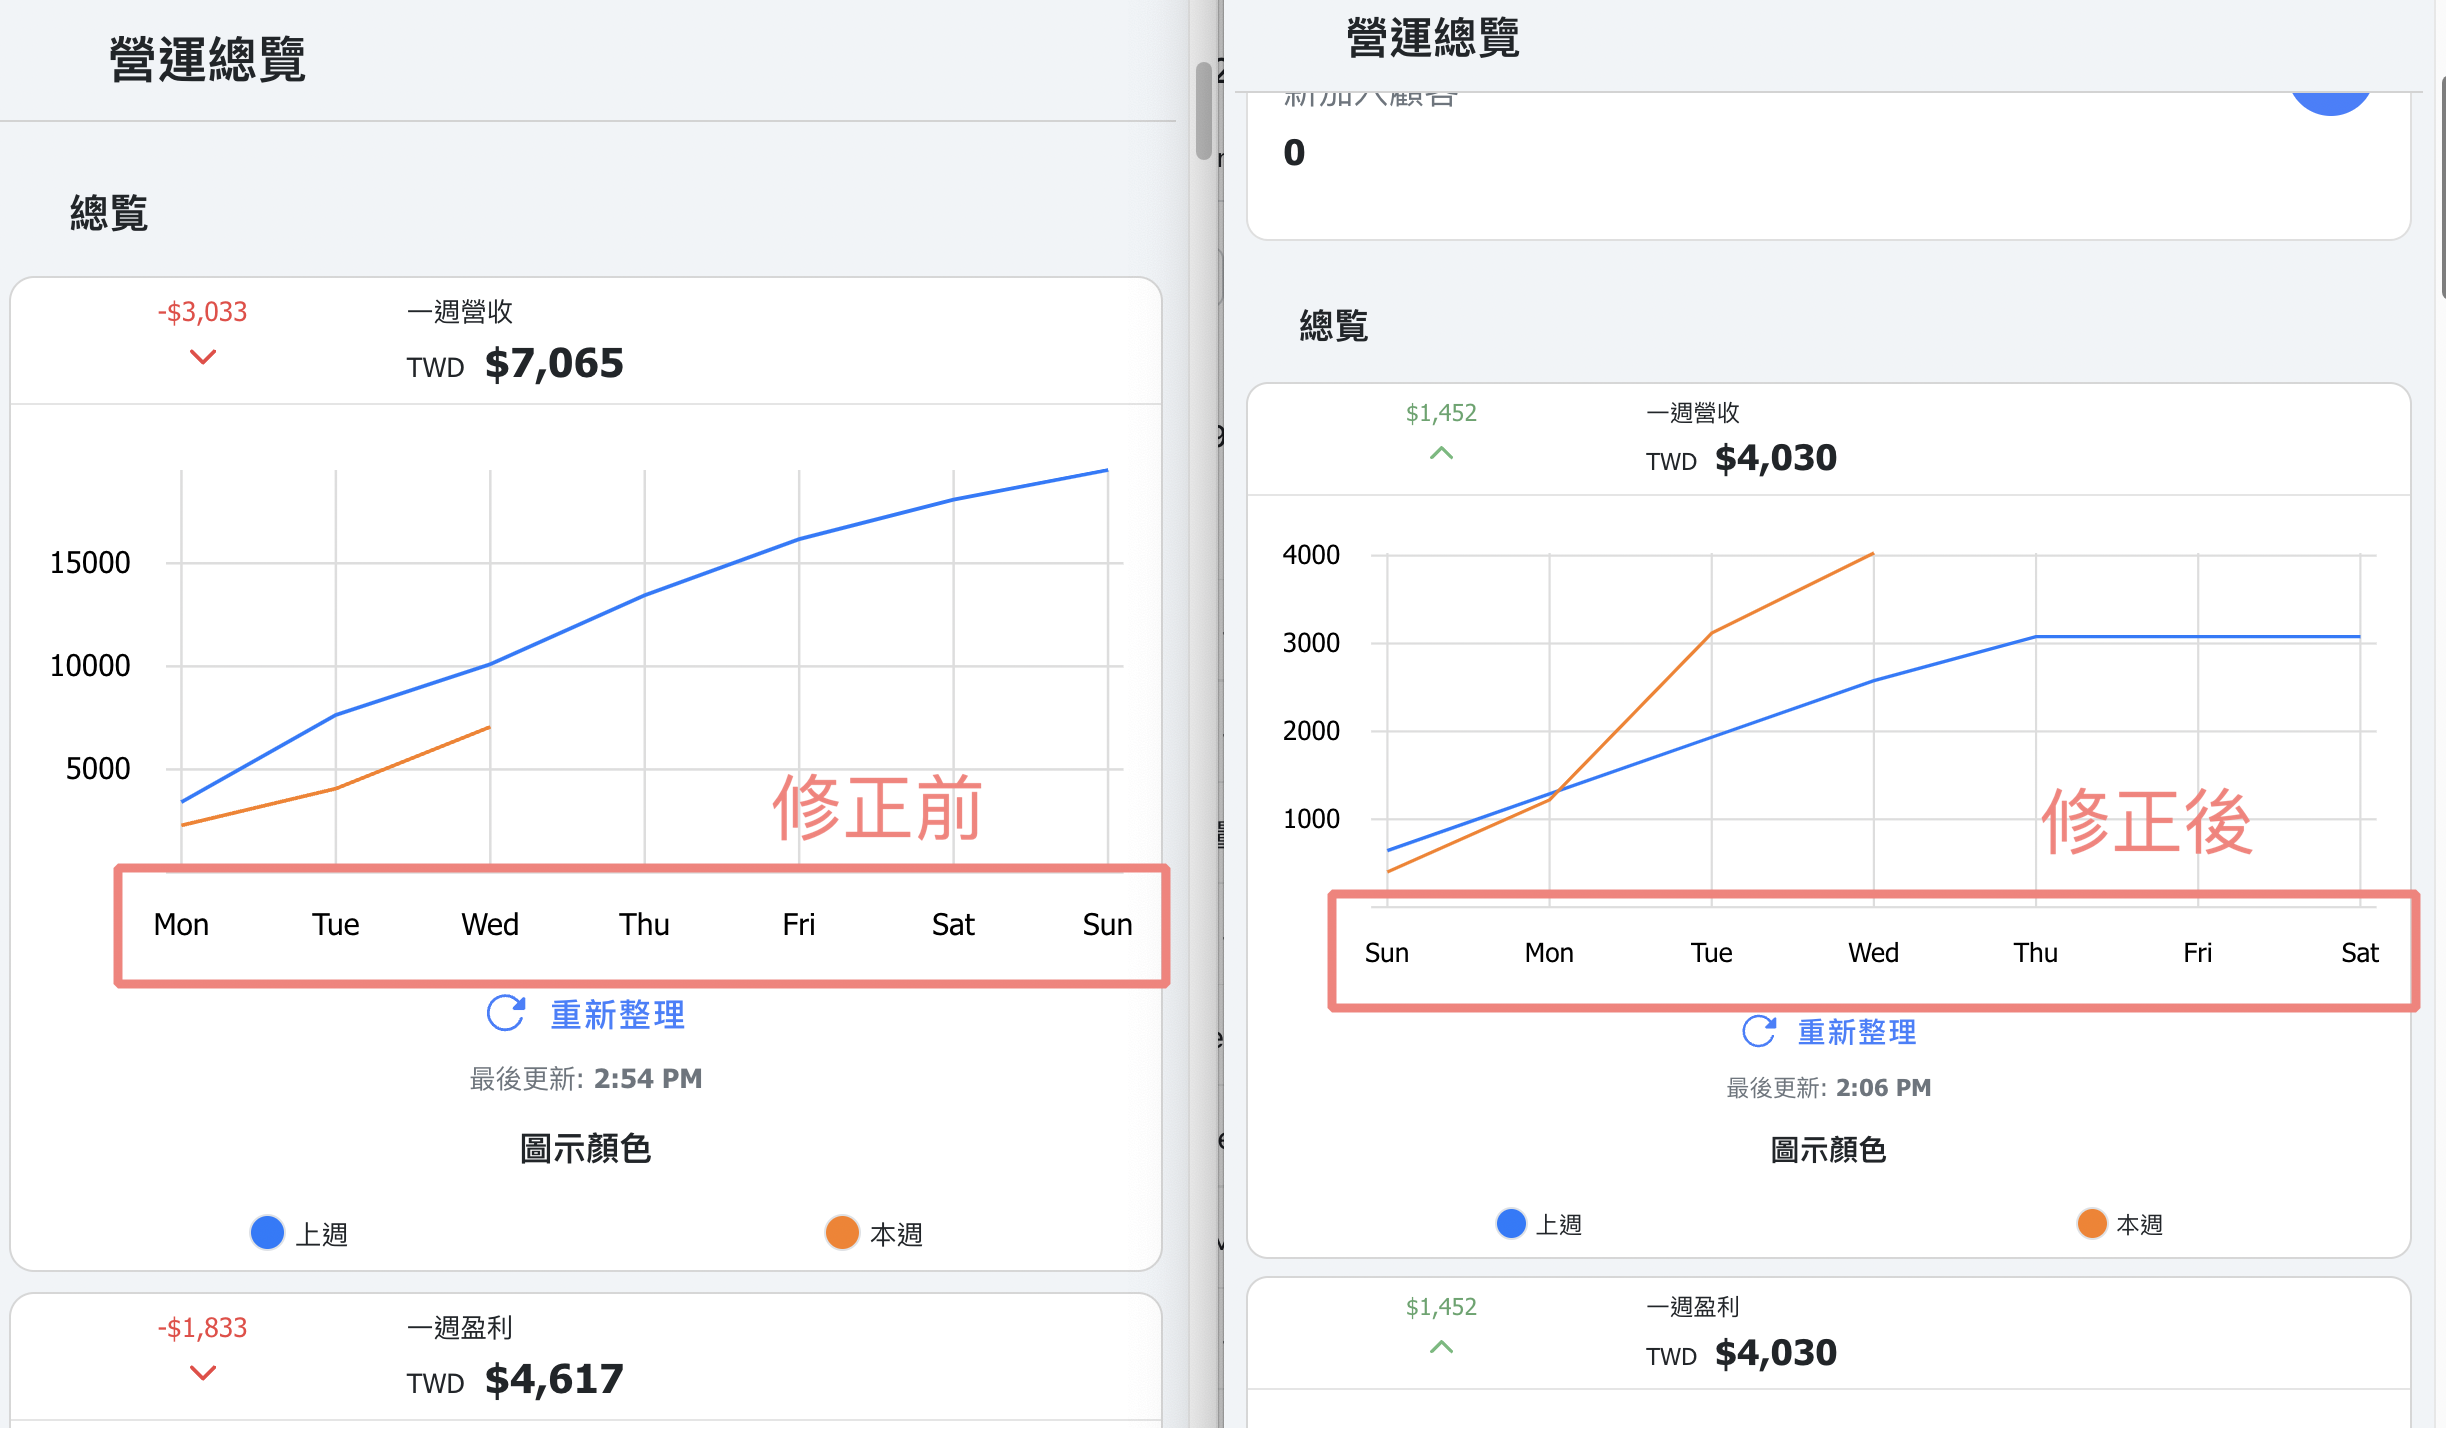
Task: Click left 重新整理 refresh link
Action: [x=617, y=1014]
